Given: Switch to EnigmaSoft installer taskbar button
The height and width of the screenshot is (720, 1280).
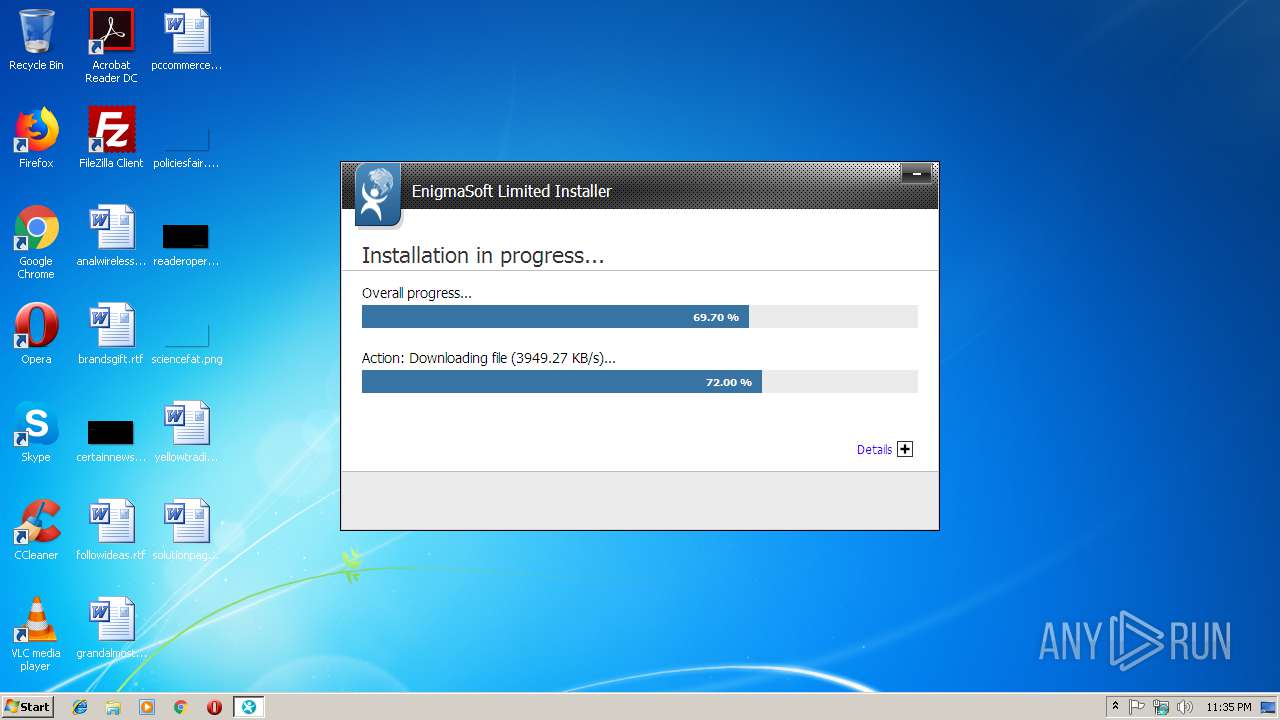Looking at the screenshot, I should pyautogui.click(x=248, y=707).
